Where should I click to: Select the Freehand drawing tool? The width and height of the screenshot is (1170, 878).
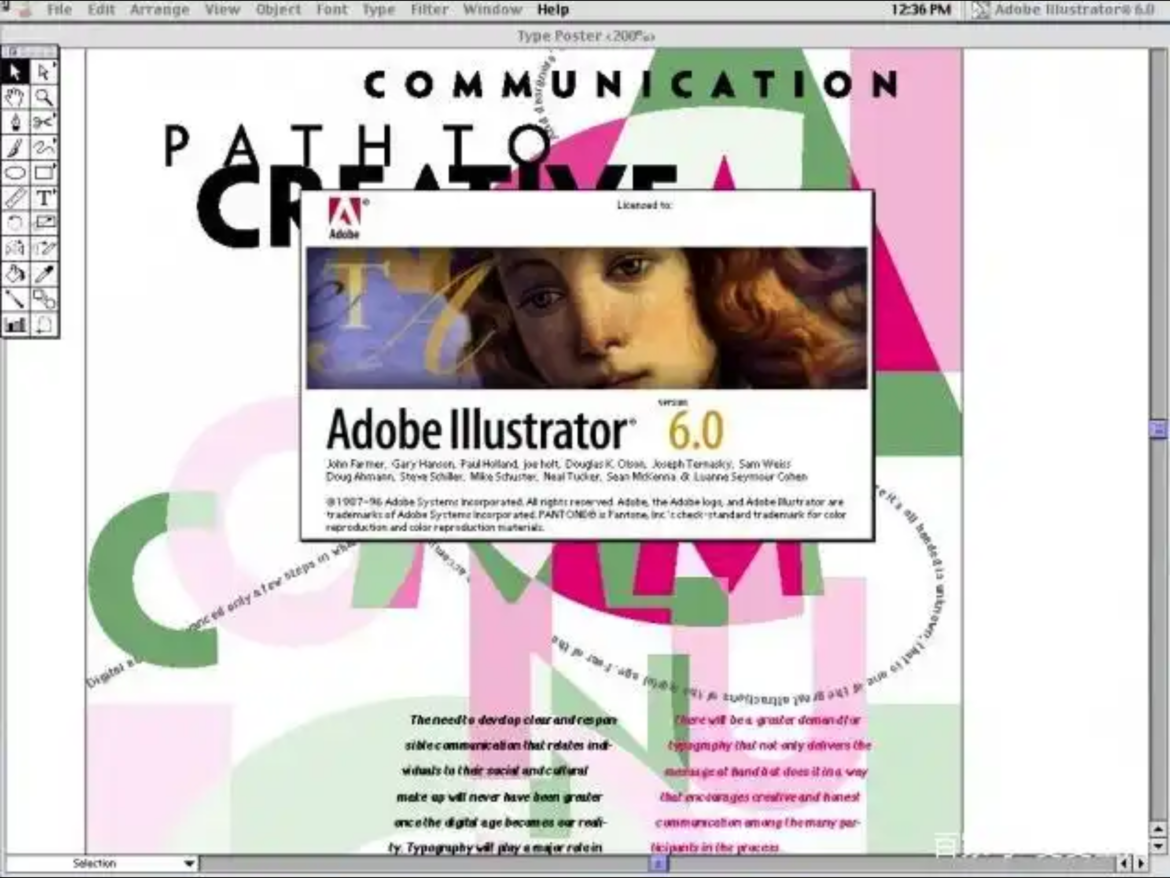point(45,147)
